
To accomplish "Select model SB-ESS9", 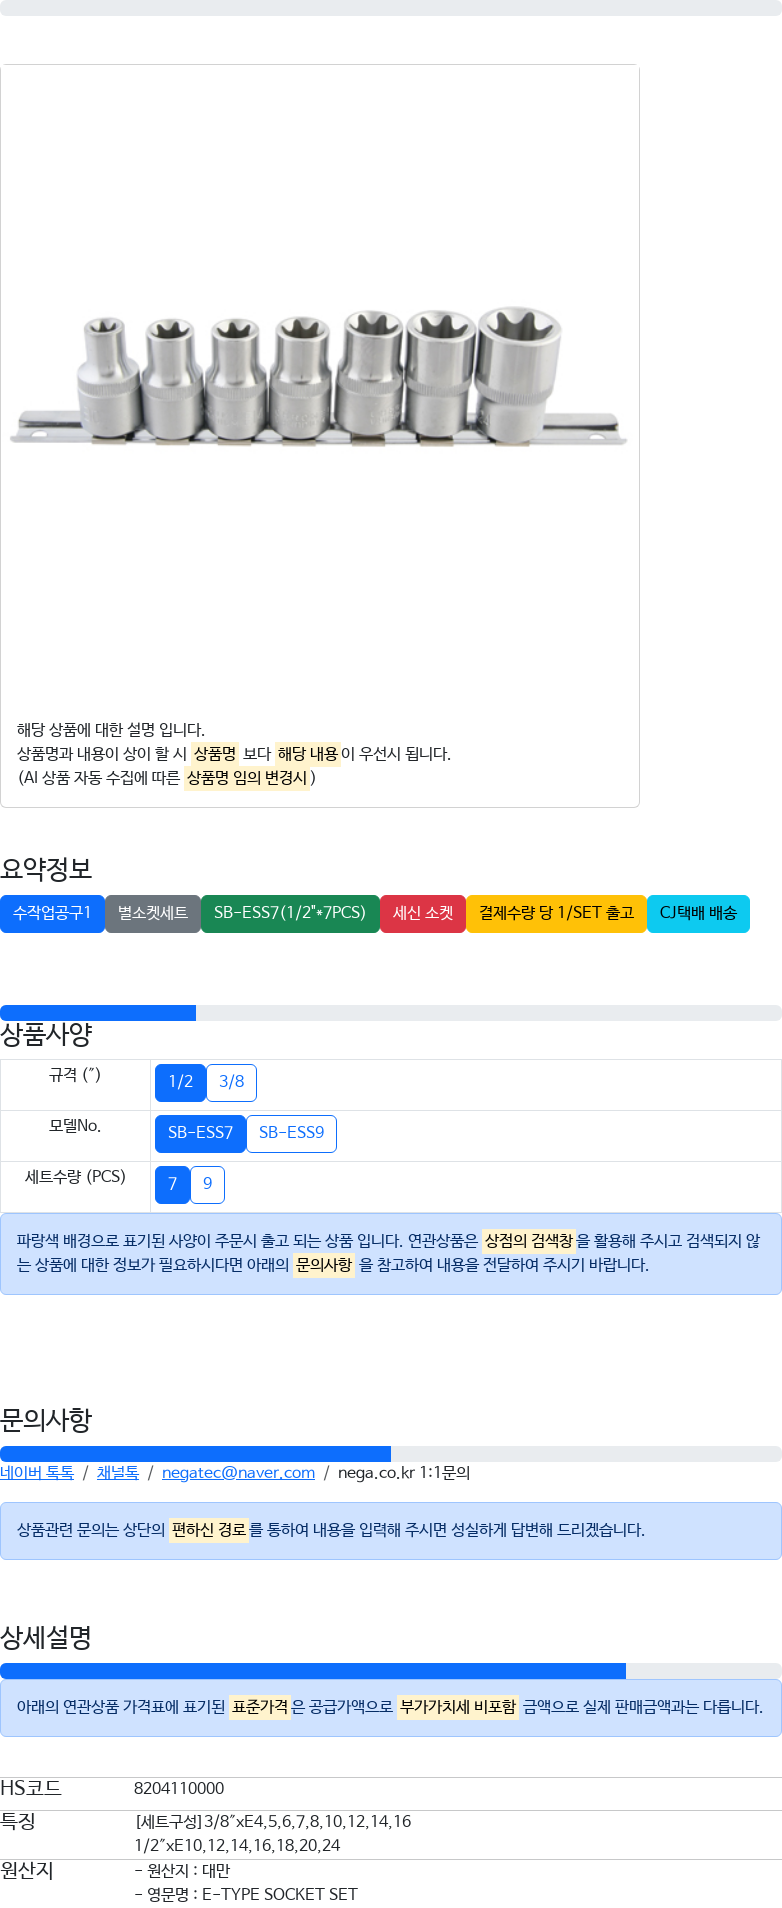I will 291,1133.
